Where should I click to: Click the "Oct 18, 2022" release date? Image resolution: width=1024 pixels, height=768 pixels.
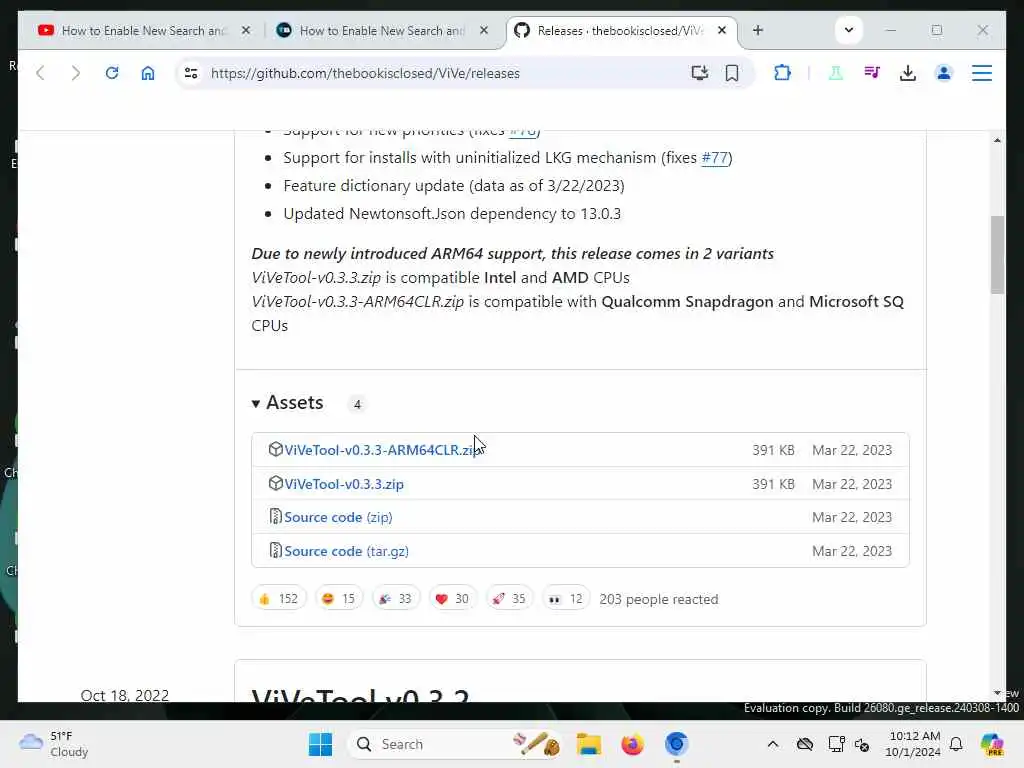[125, 695]
